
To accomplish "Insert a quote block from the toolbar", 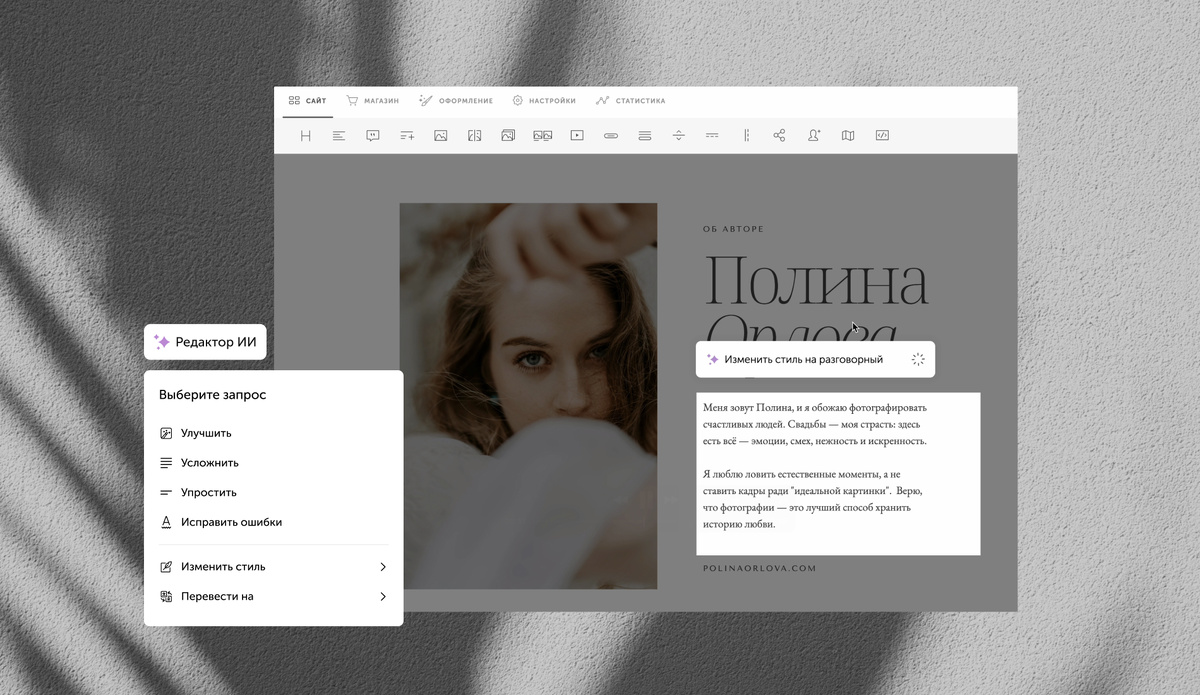I will pos(373,136).
